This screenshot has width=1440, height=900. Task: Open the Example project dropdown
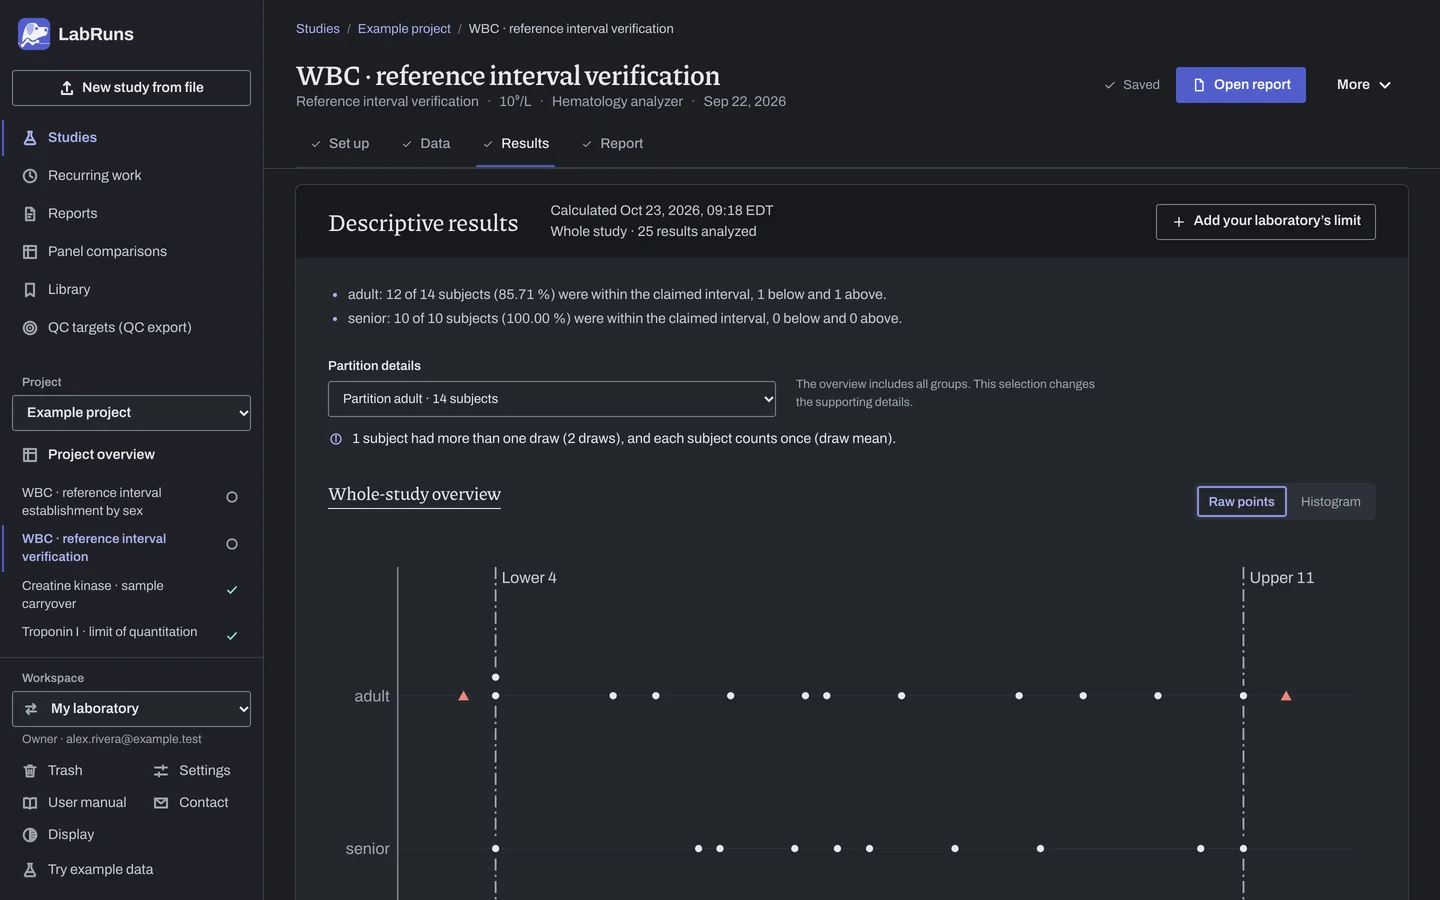point(131,413)
